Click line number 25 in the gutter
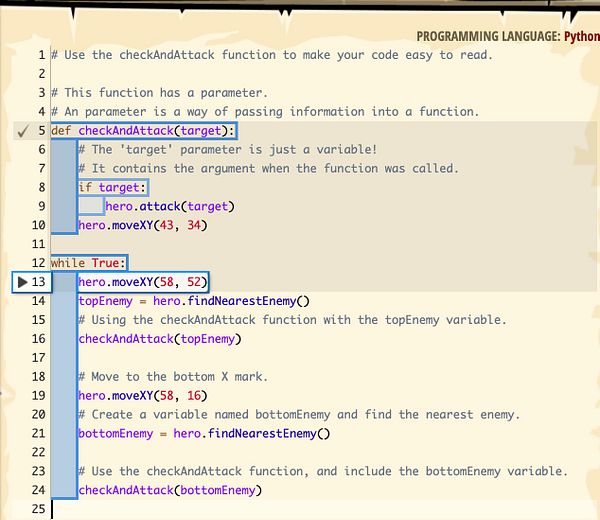This screenshot has width=600, height=520. point(39,509)
